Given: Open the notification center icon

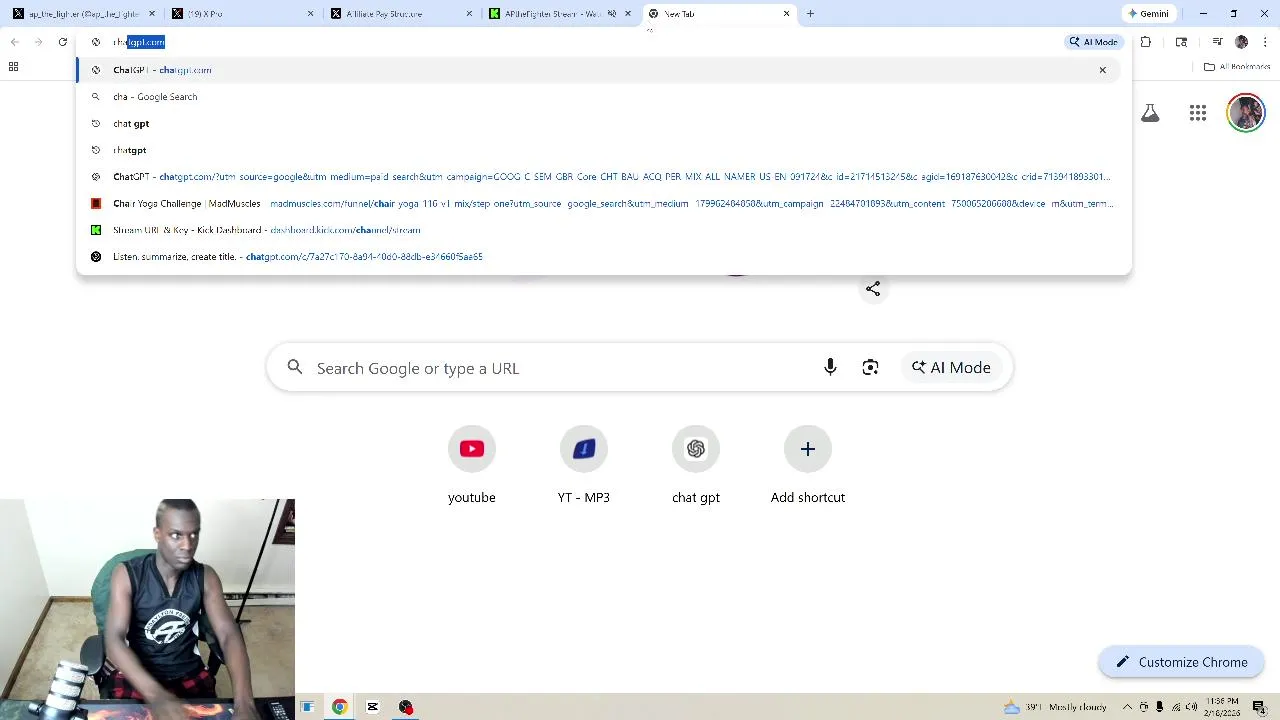Looking at the screenshot, I should click(x=1259, y=707).
